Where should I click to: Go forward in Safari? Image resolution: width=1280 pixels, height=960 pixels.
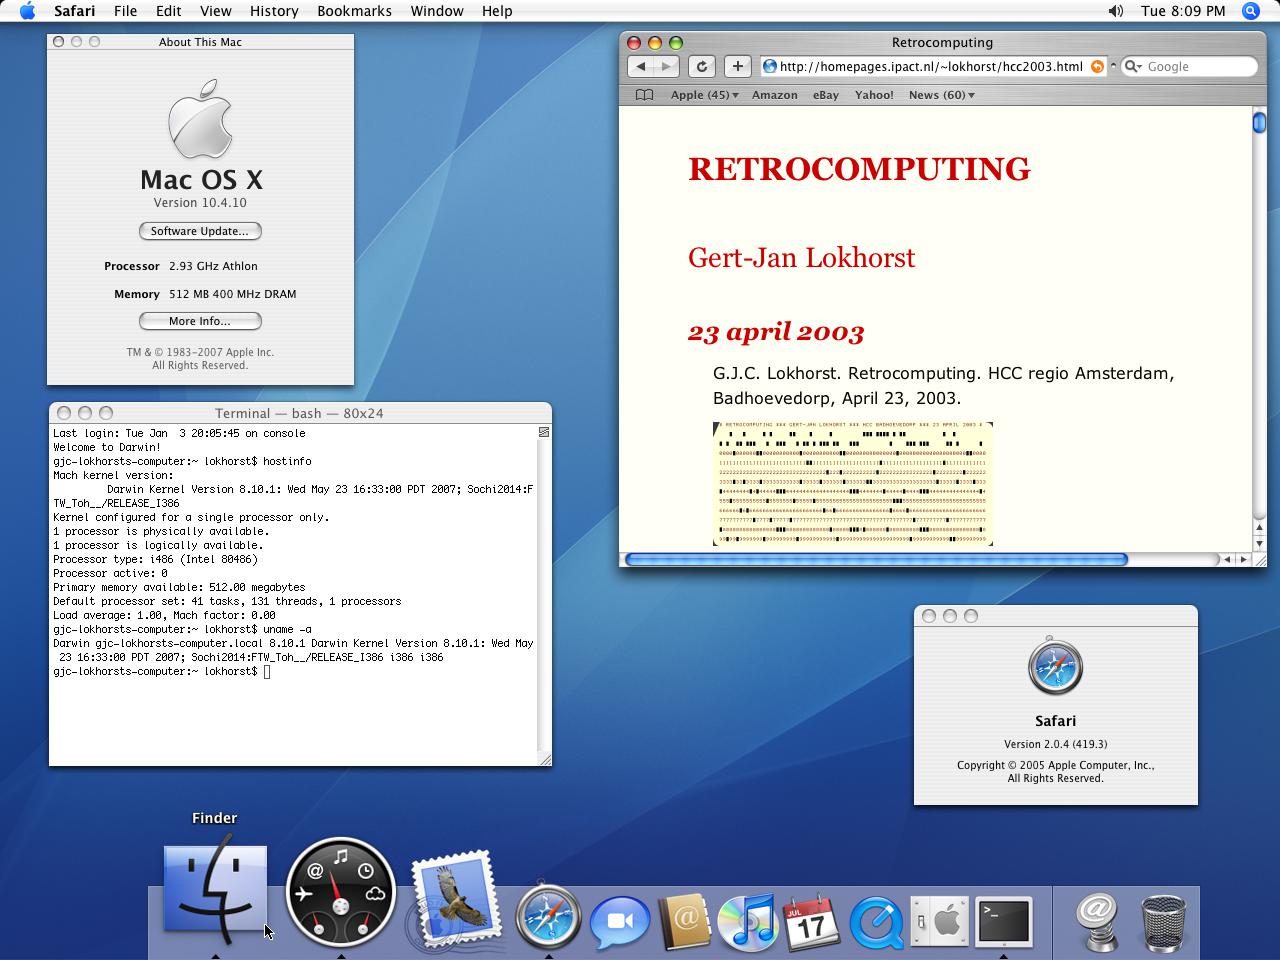(x=666, y=66)
